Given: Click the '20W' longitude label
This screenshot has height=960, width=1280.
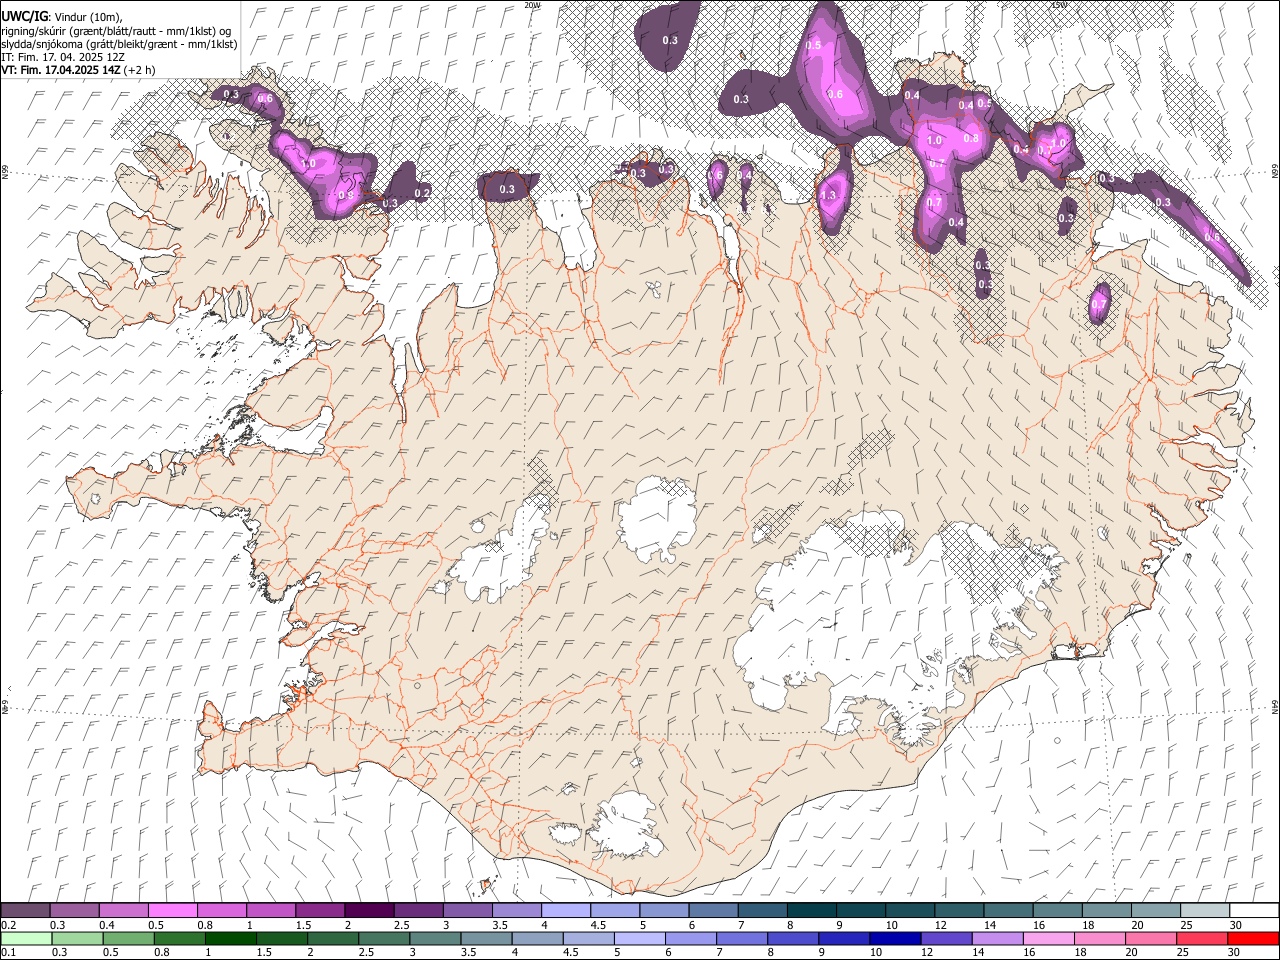Looking at the screenshot, I should tap(532, 5).
